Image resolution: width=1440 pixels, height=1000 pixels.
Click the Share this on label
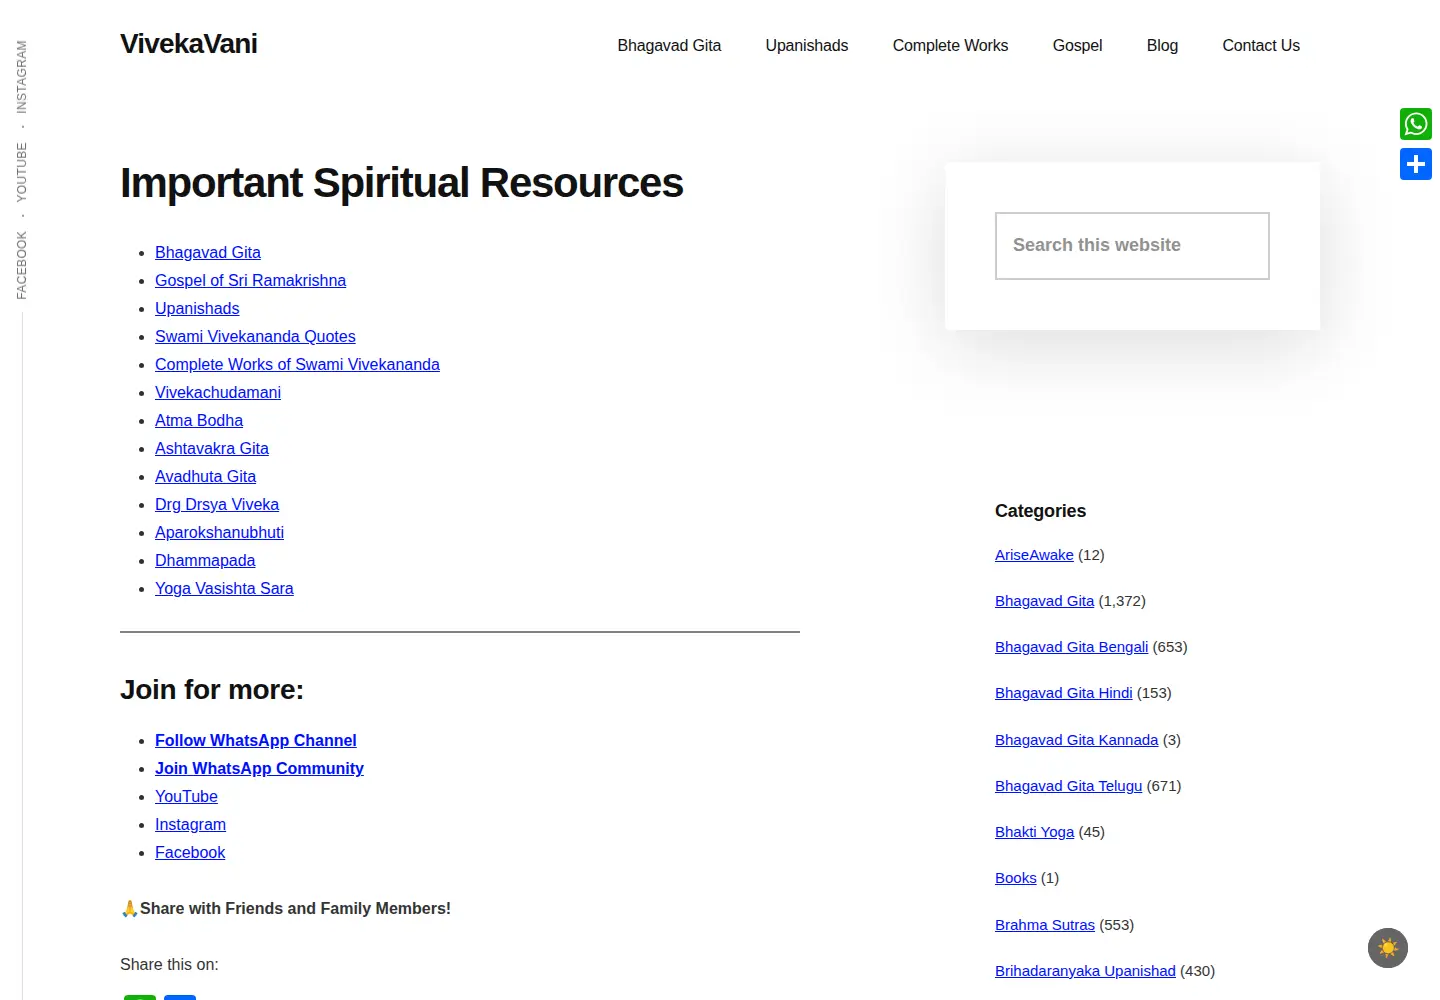click(169, 964)
